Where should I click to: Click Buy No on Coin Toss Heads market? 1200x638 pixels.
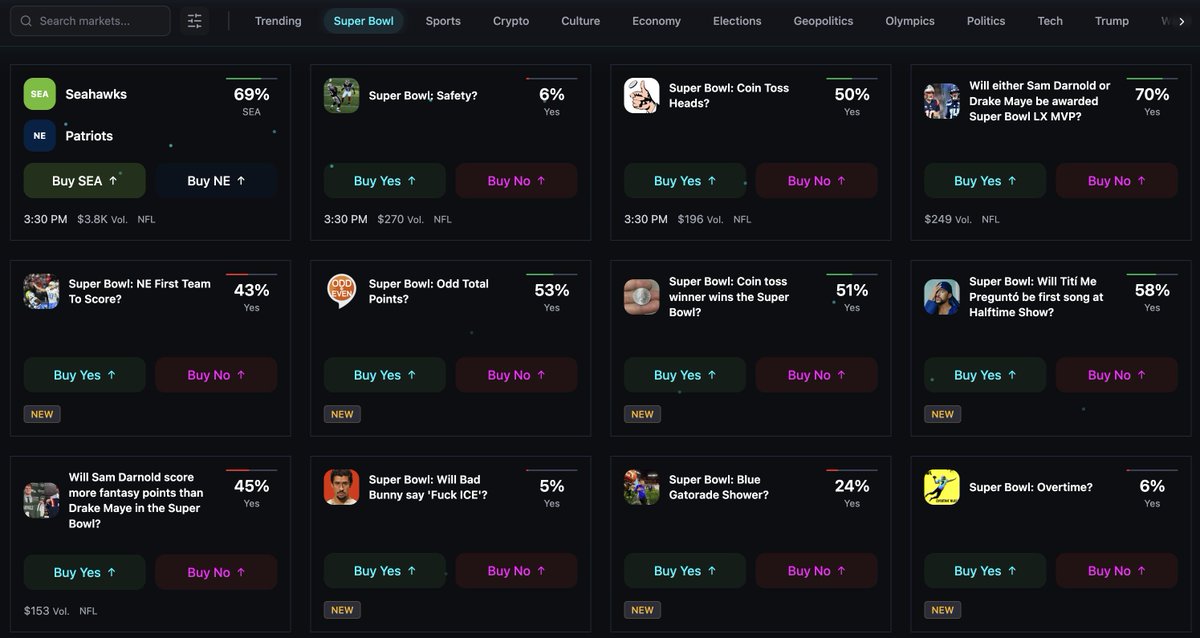[x=816, y=180]
